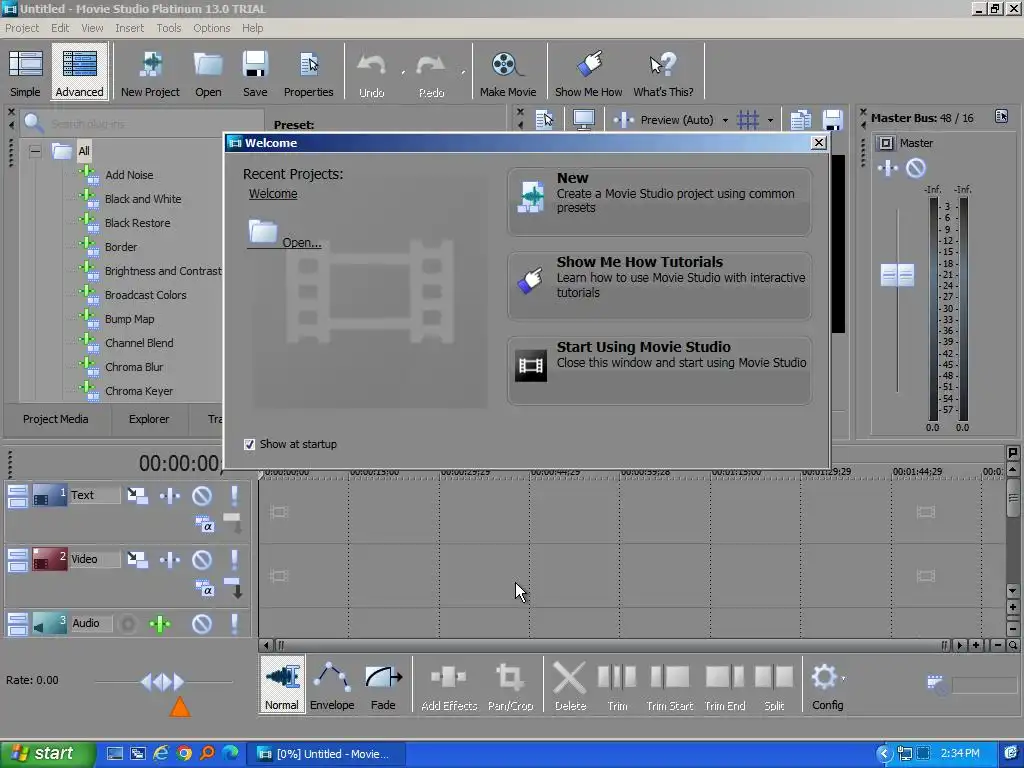Select the Envelope edit tool
This screenshot has width=1024, height=768.
(332, 684)
